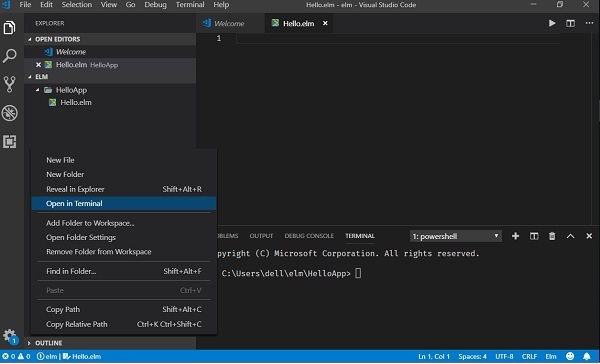Open the Help menu
The image size is (600, 364).
[221, 5]
